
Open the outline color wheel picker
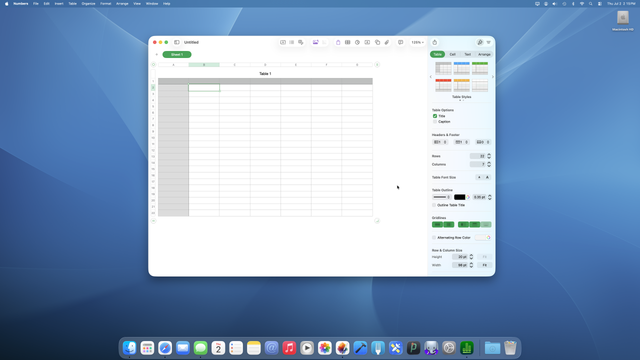click(468, 197)
